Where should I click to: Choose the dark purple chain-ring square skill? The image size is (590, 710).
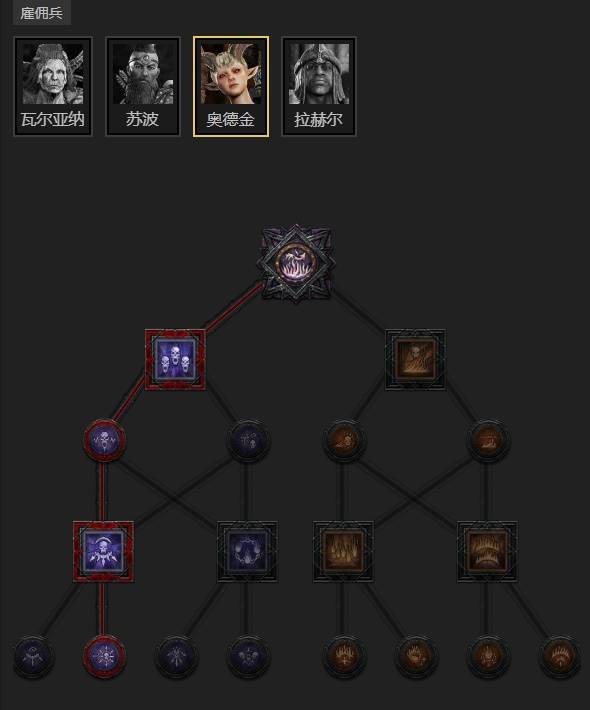tap(248, 552)
